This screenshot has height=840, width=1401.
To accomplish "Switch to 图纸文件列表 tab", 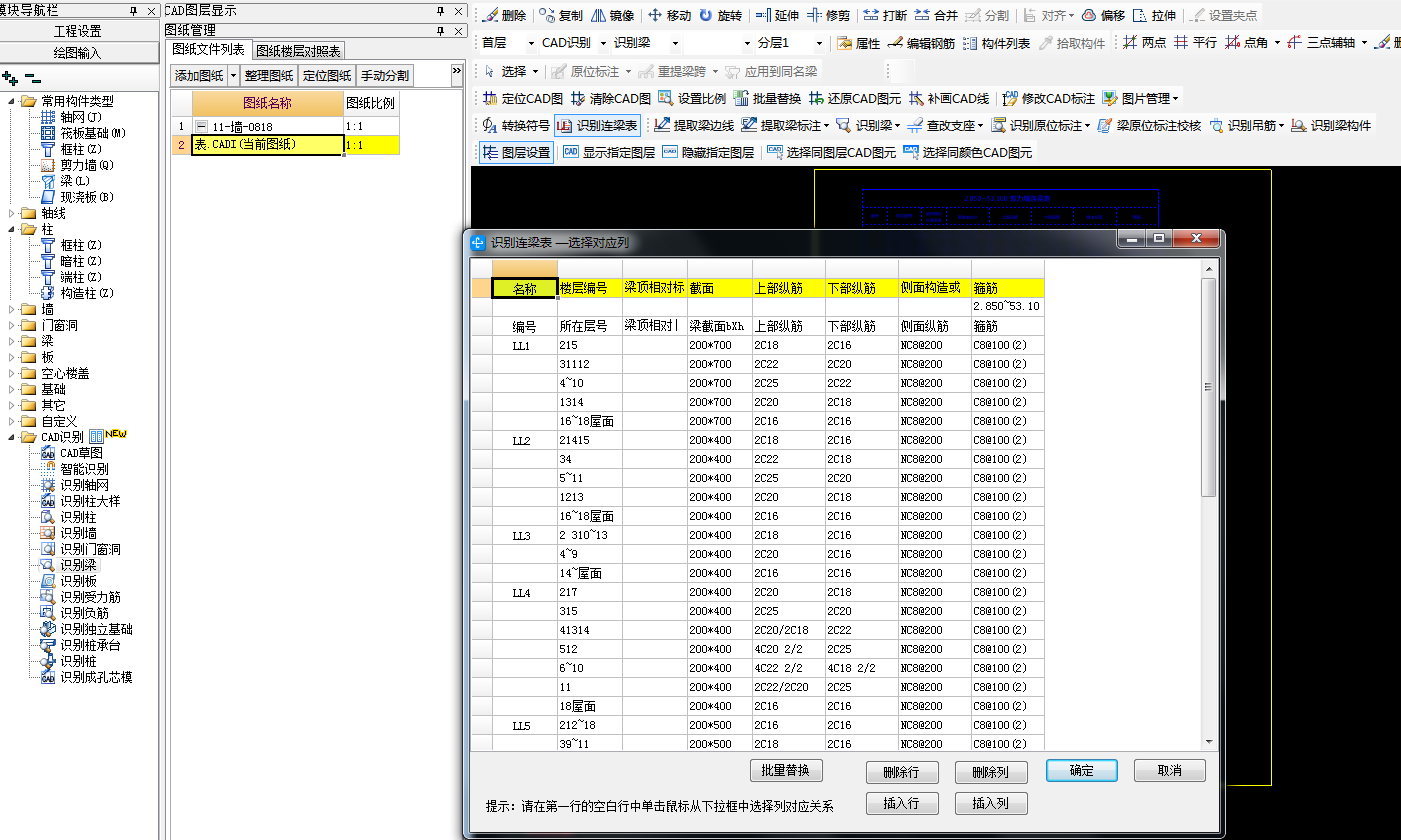I will [208, 50].
